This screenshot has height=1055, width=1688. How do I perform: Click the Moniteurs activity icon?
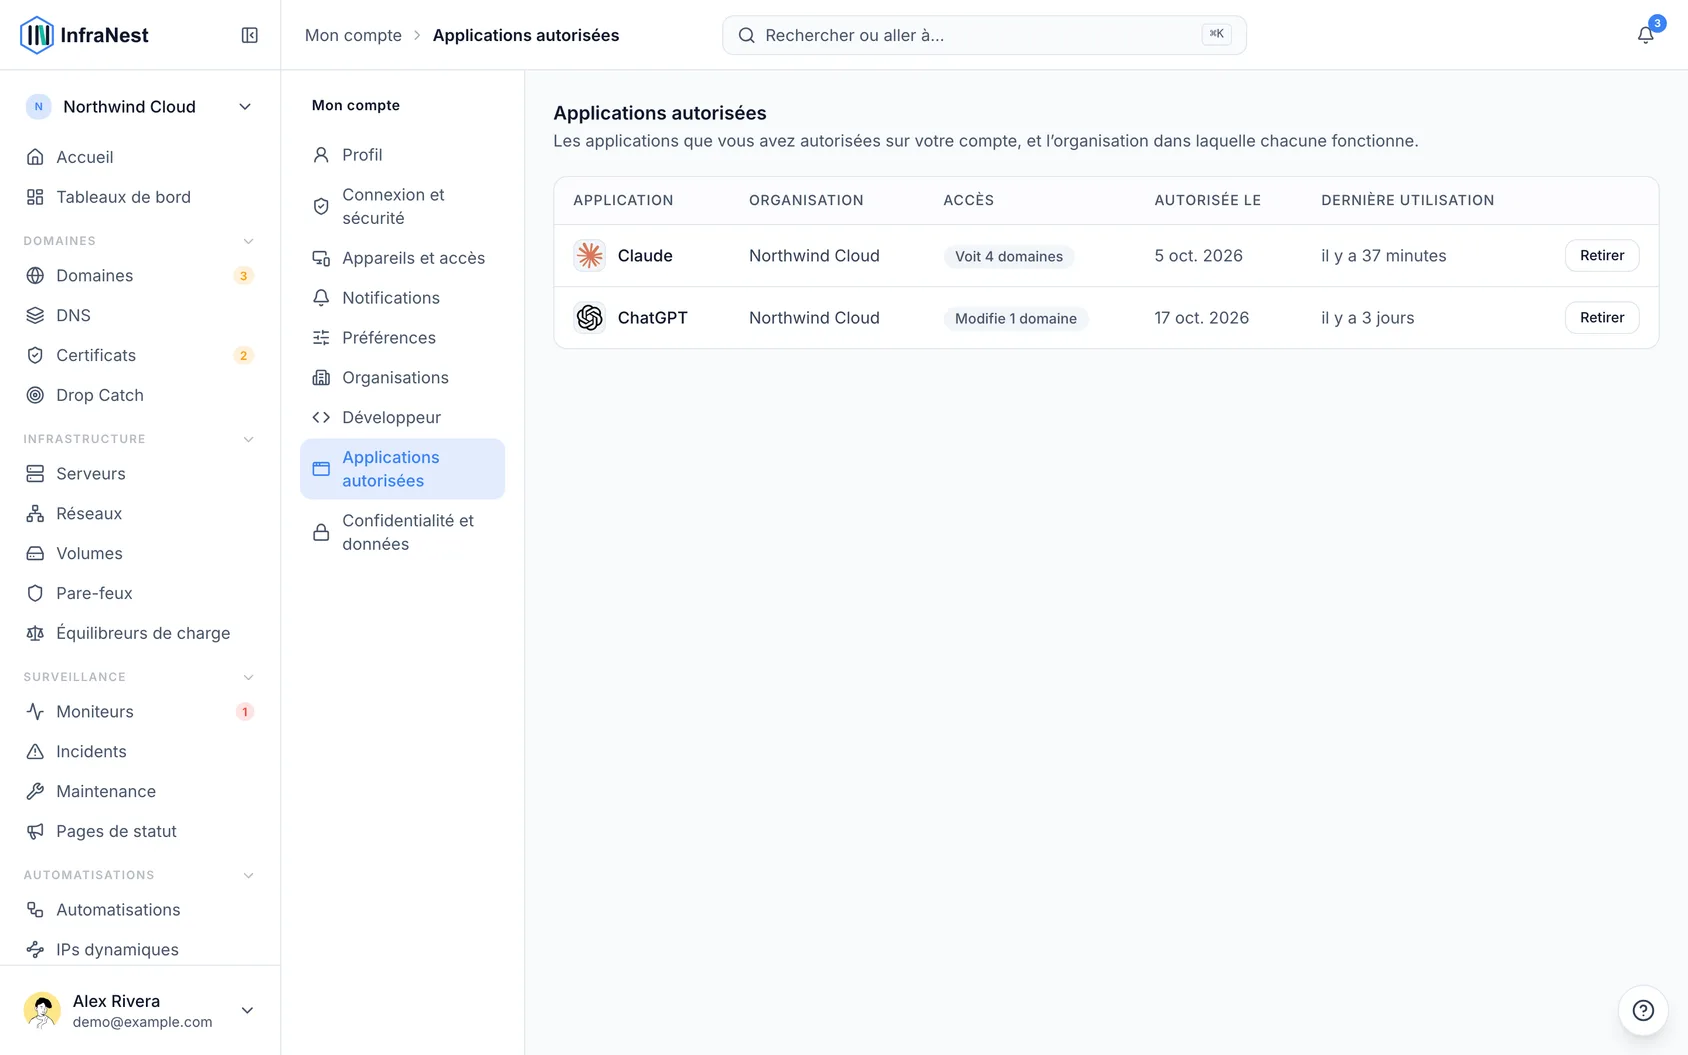pos(35,712)
